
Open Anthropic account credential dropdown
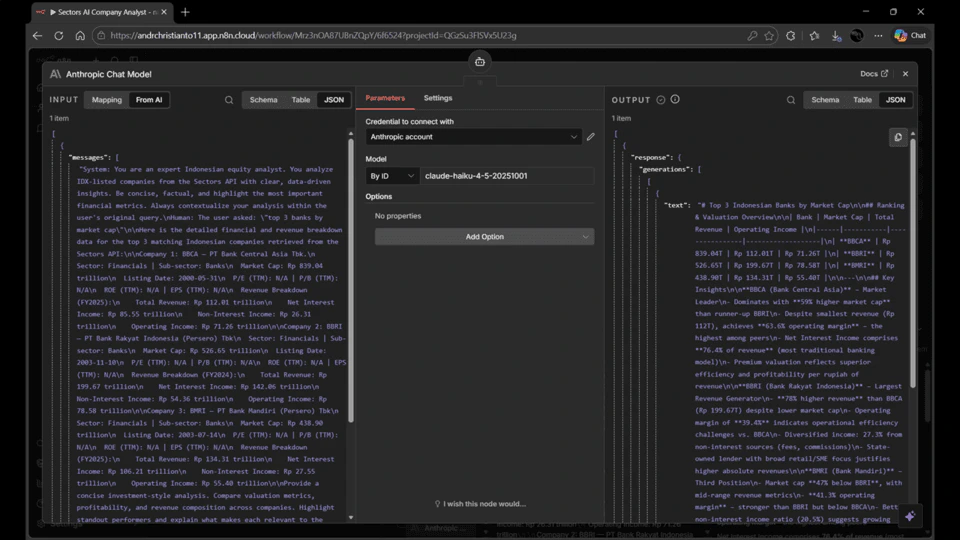[x=473, y=137]
